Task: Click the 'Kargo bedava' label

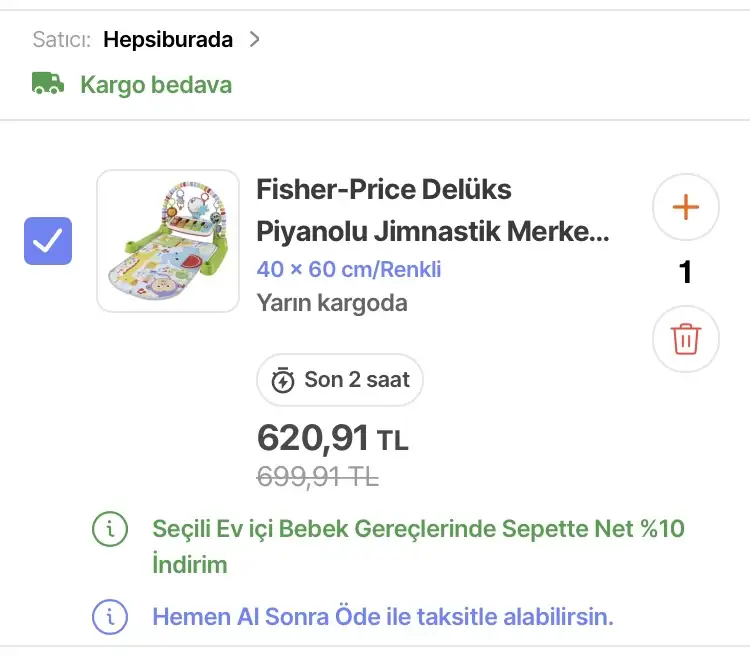Action: tap(156, 84)
